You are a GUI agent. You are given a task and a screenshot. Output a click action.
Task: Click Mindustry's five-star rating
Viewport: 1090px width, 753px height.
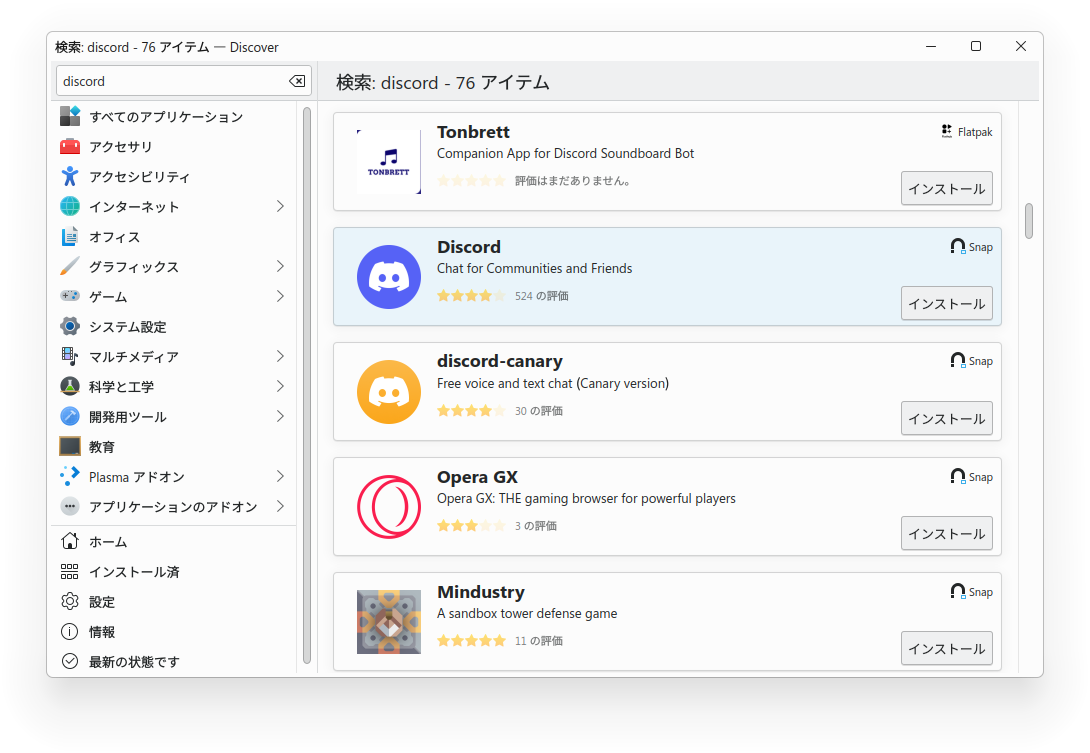[x=471, y=641]
